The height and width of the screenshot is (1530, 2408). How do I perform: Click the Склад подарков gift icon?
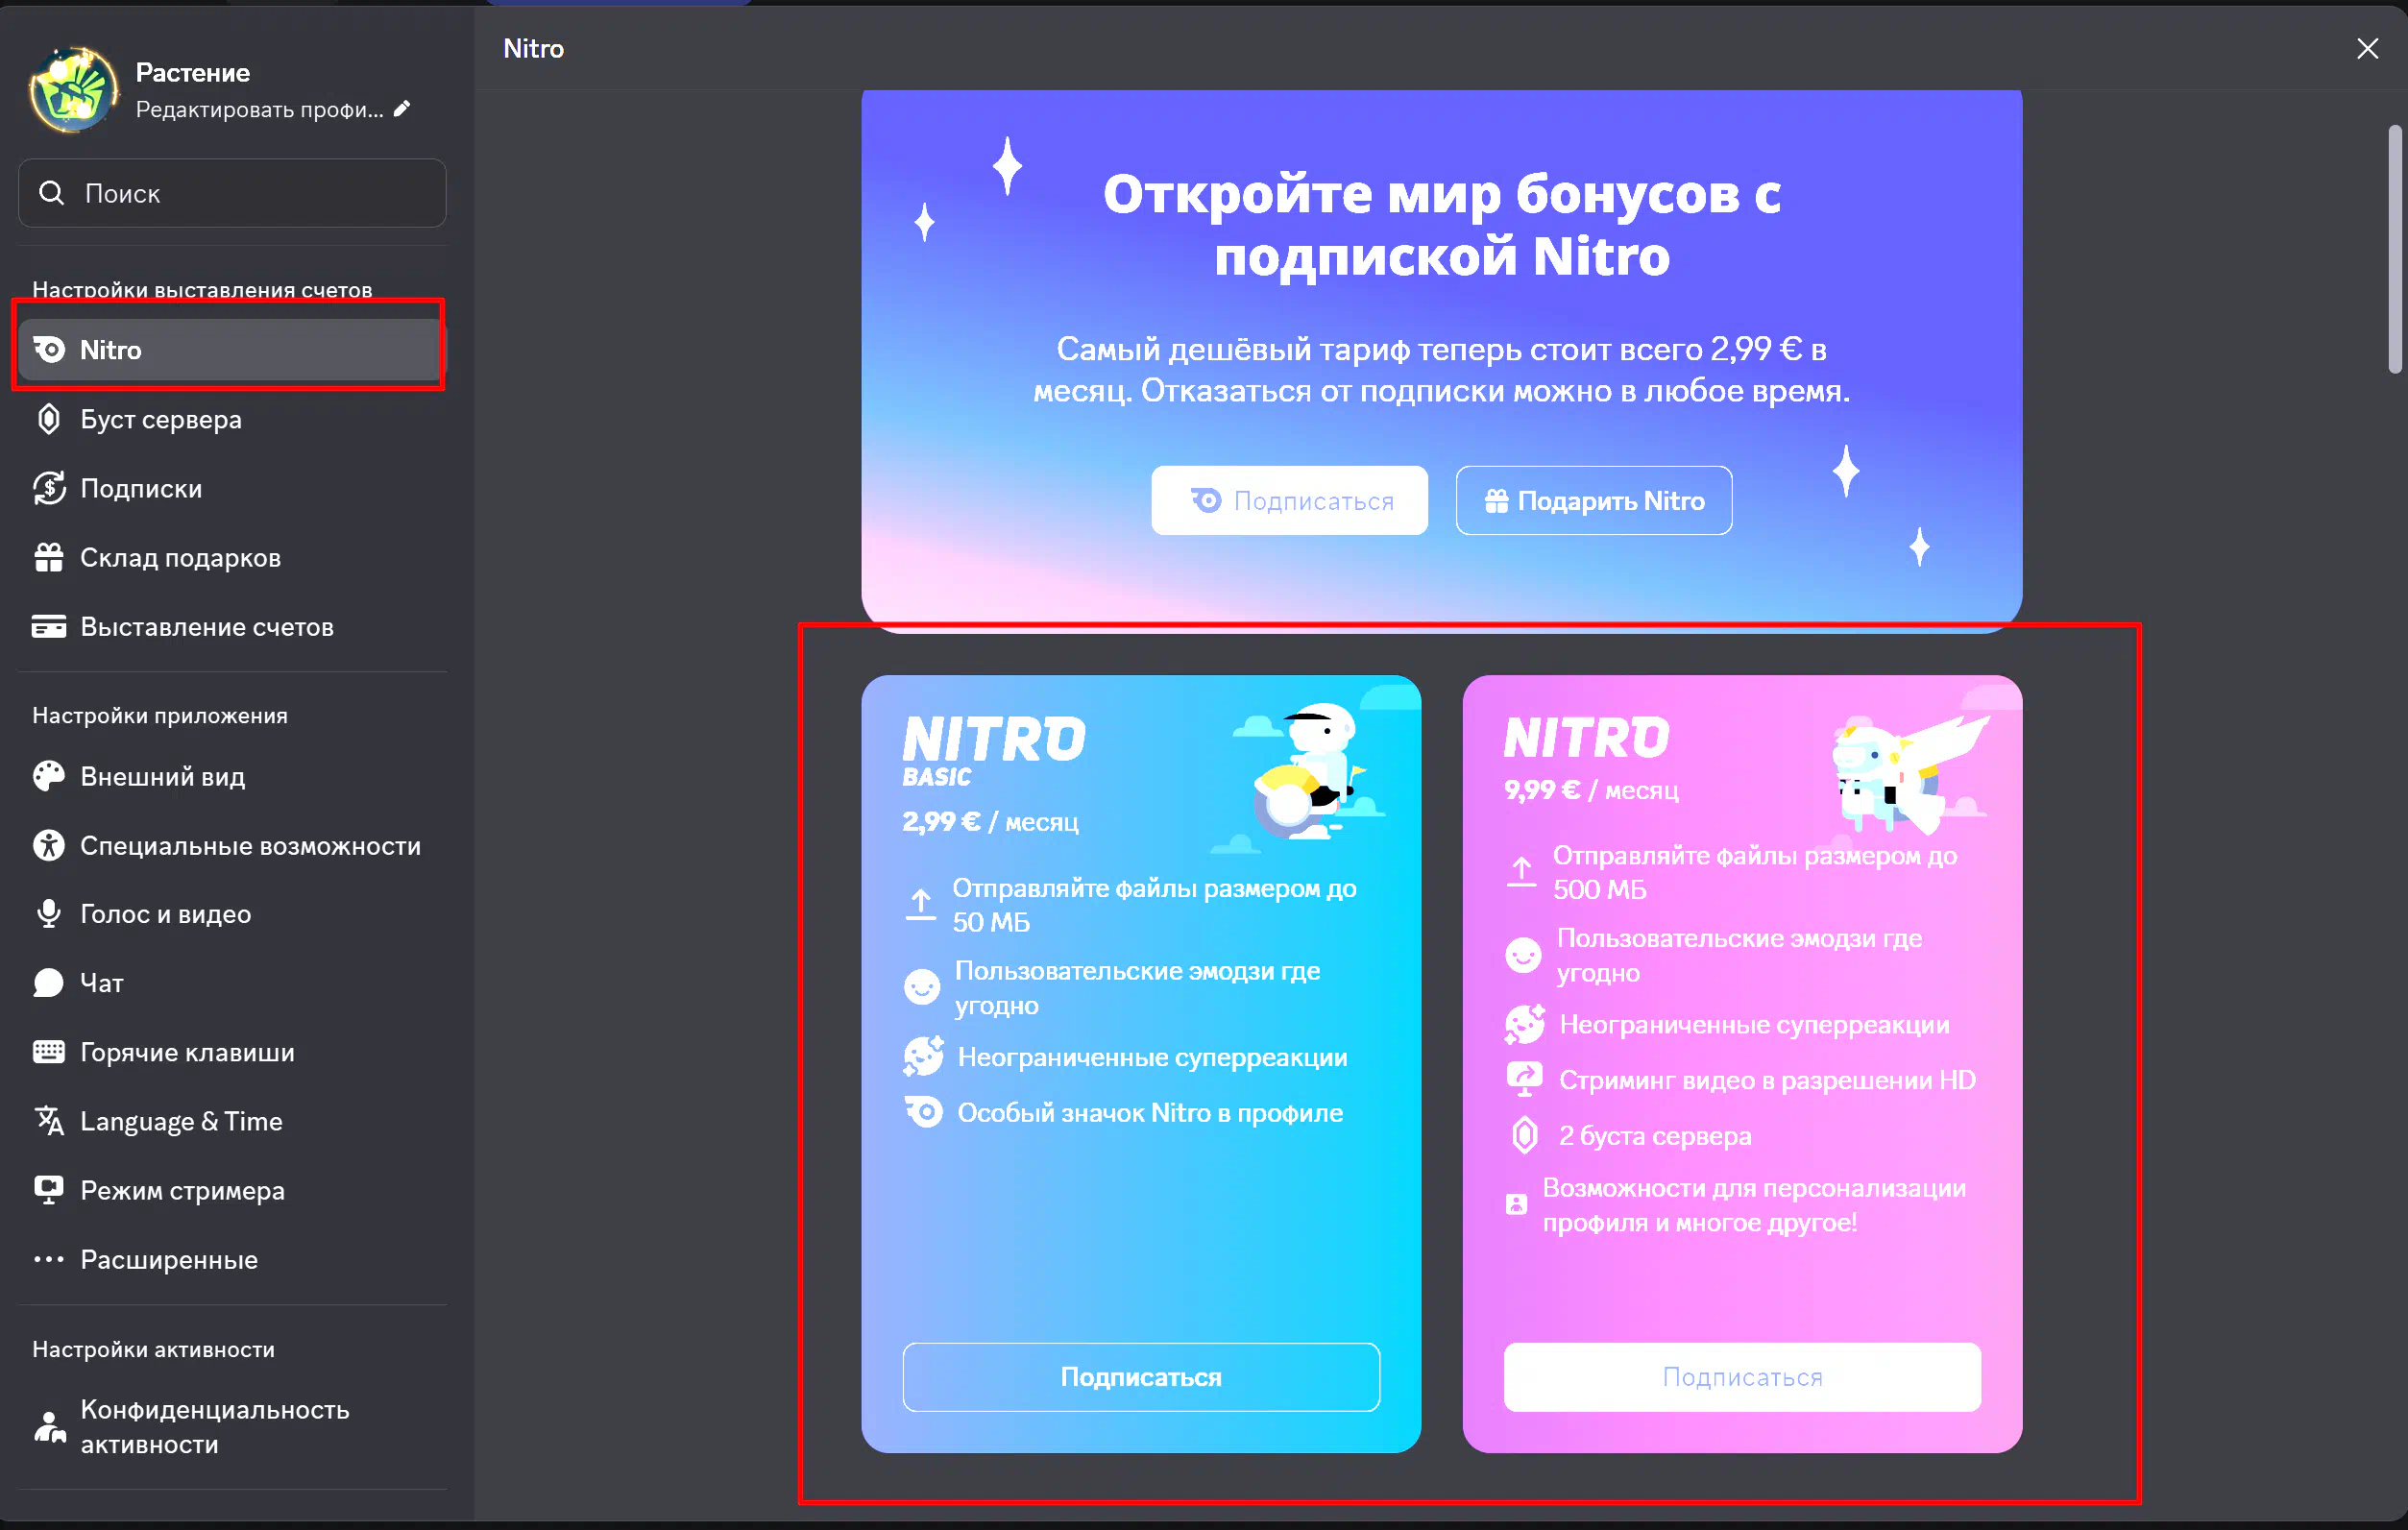pos(48,557)
